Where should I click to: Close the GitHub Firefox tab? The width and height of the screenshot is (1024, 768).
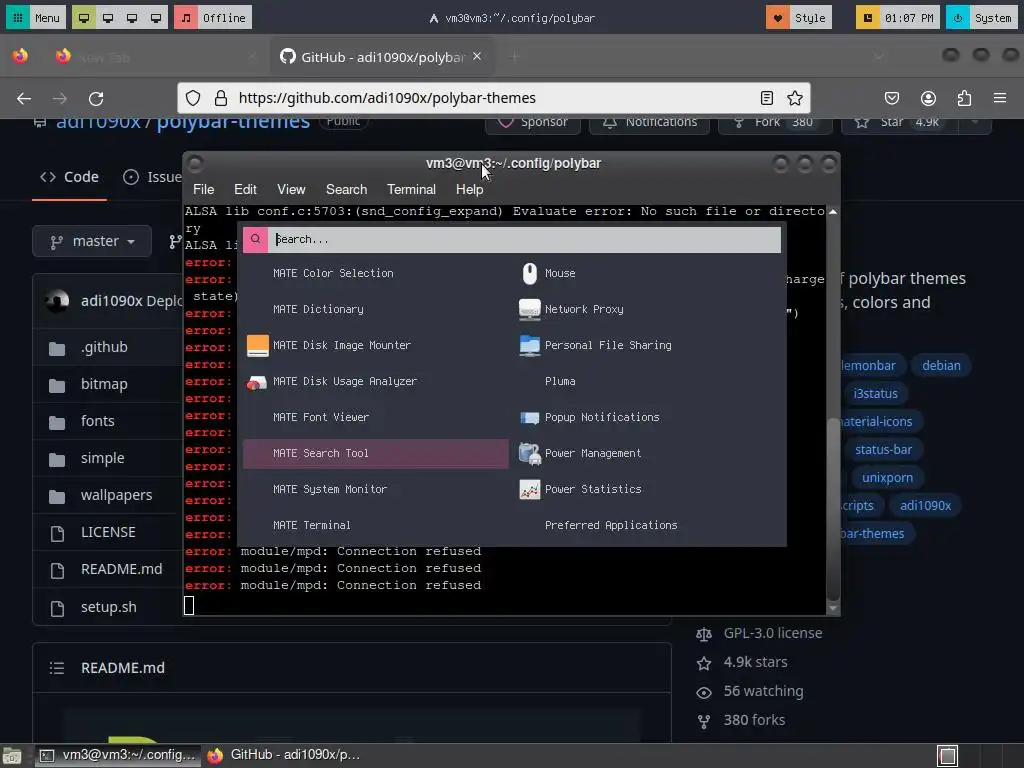tap(477, 57)
